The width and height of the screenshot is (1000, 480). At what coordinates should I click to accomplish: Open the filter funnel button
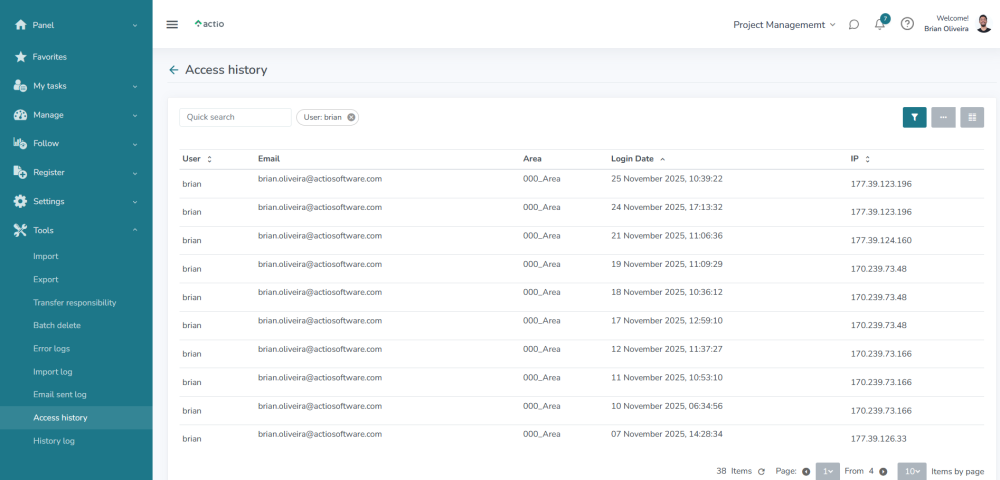pos(915,117)
